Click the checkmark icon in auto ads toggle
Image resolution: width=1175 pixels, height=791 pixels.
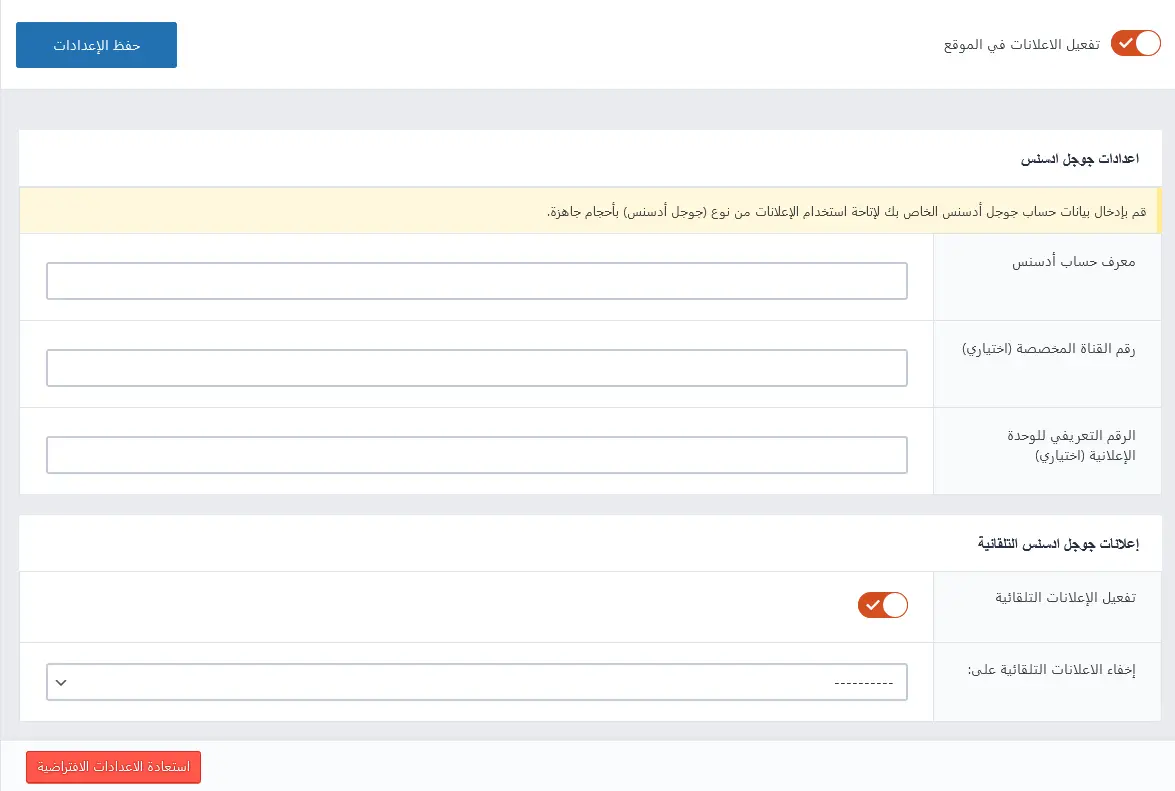(872, 605)
